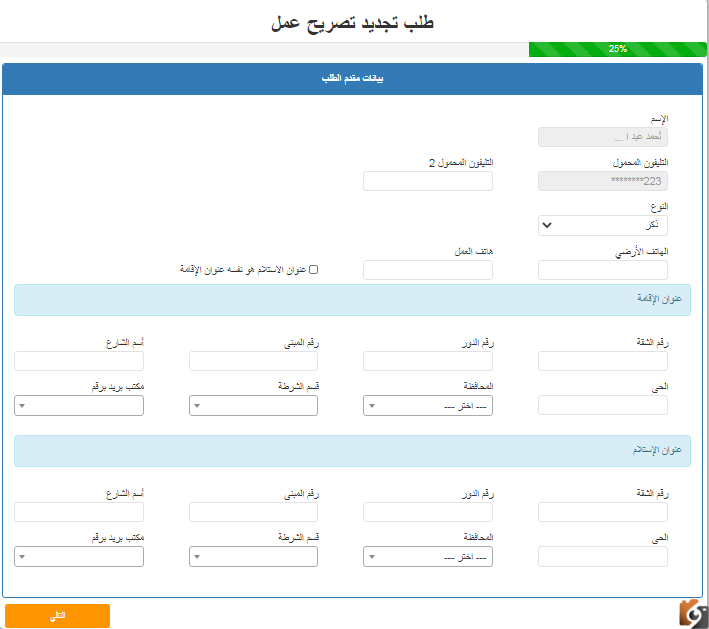Expand المحافظة dropdown under عنوان الإقامة

(428, 406)
